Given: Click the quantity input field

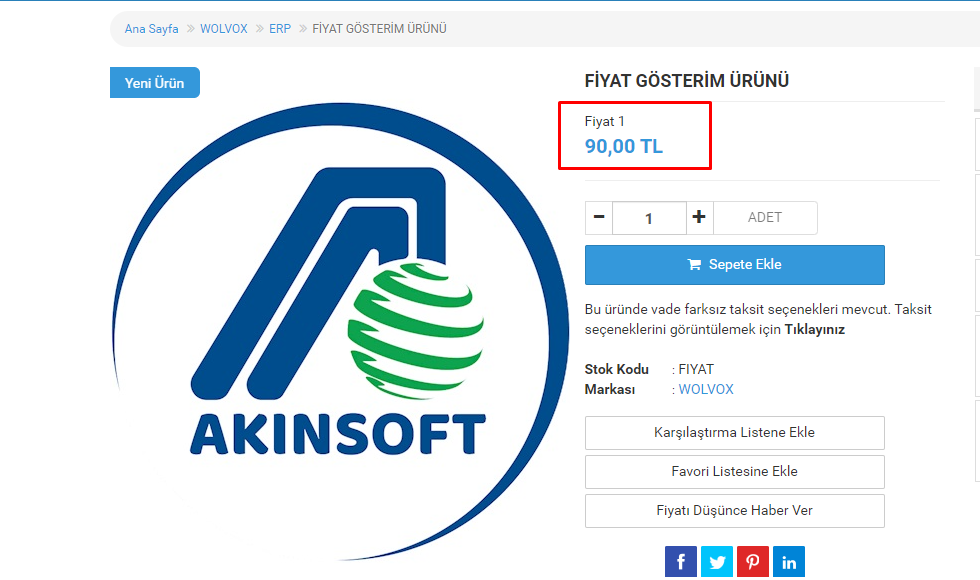Looking at the screenshot, I should 649,218.
